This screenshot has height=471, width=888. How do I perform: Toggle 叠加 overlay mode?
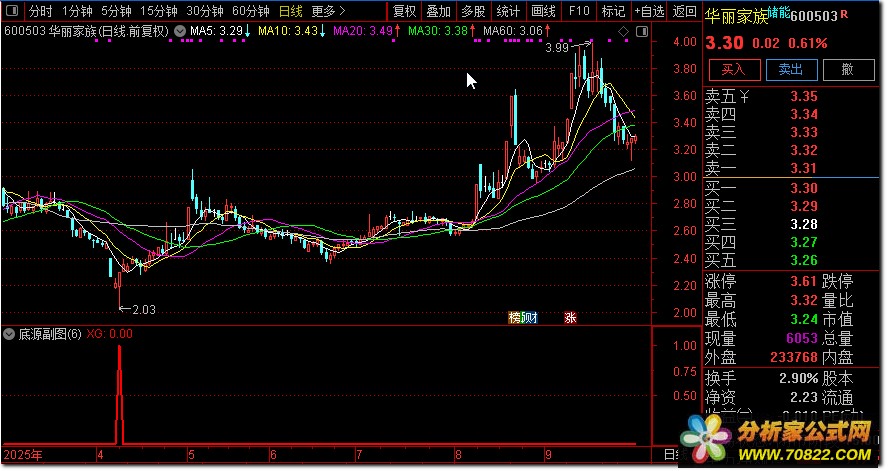point(438,12)
